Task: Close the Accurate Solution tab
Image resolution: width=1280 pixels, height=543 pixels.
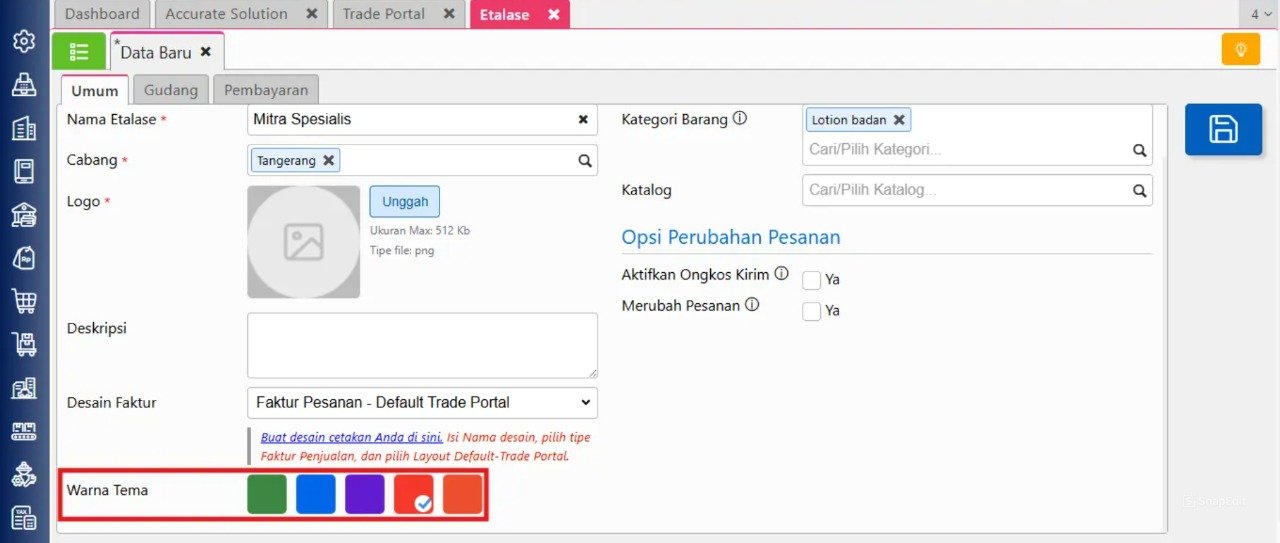Action: point(311,14)
